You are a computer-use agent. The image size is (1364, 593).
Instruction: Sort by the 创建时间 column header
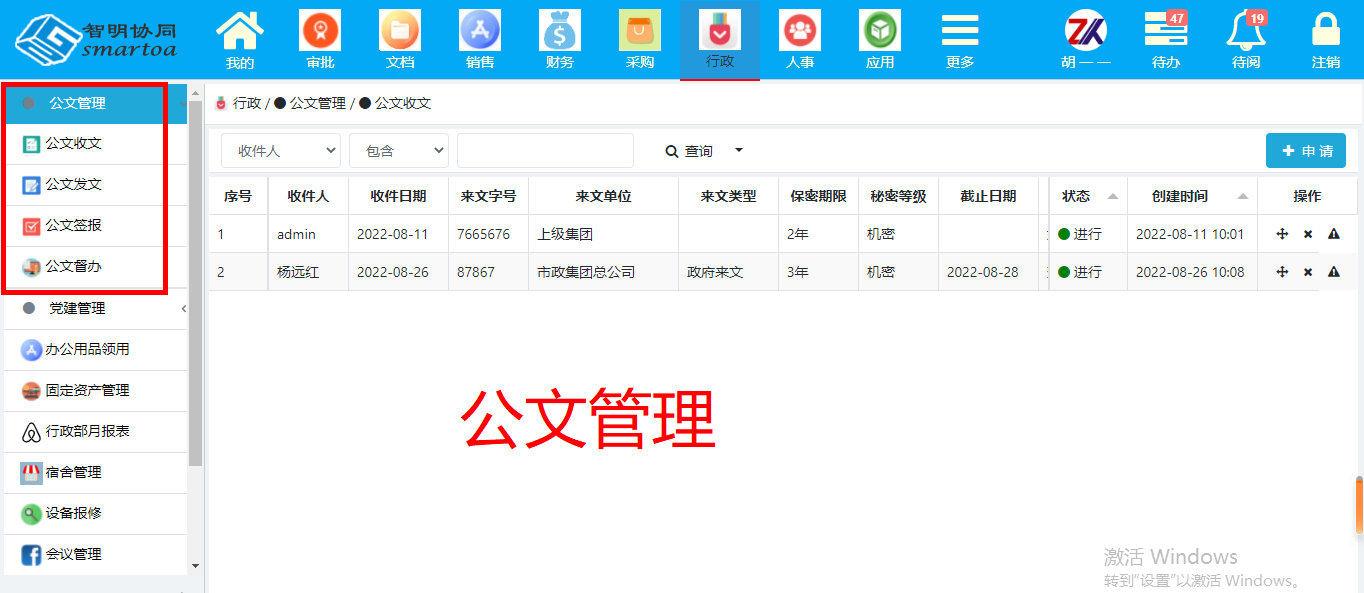1192,196
